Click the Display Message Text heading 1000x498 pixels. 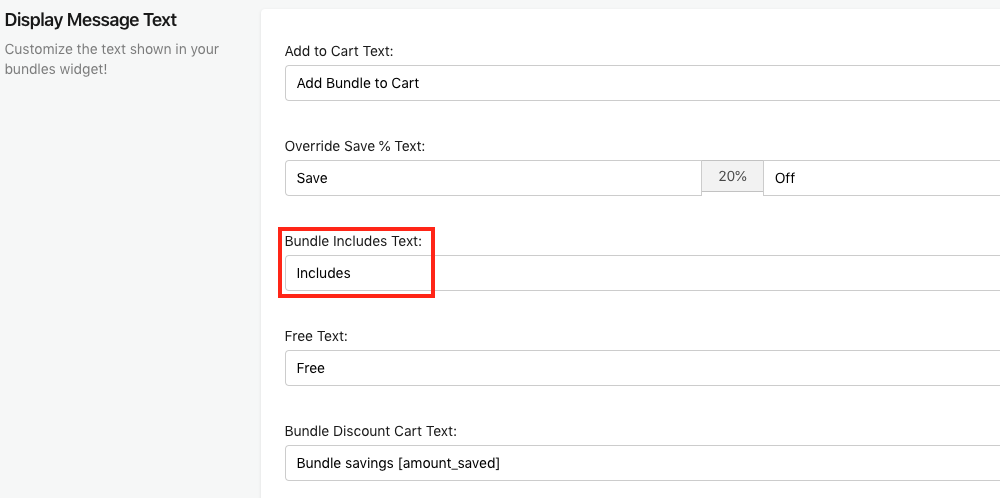91,20
